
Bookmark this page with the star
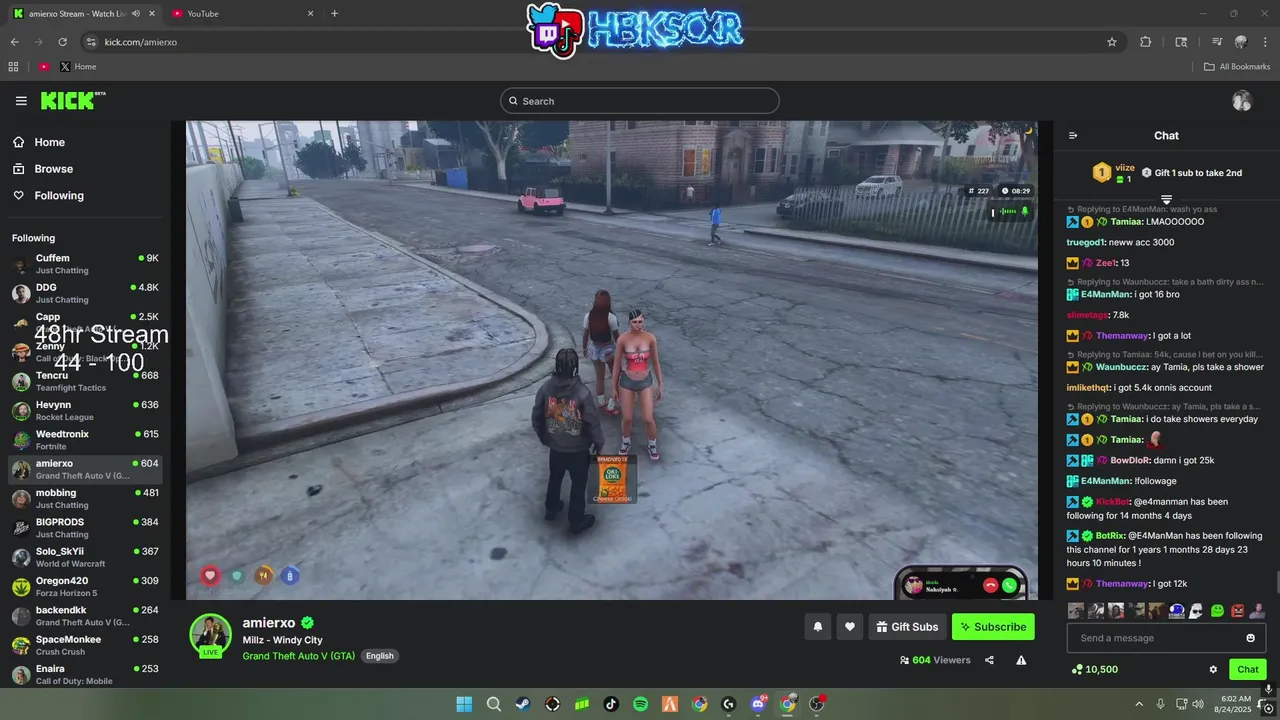coord(1112,42)
